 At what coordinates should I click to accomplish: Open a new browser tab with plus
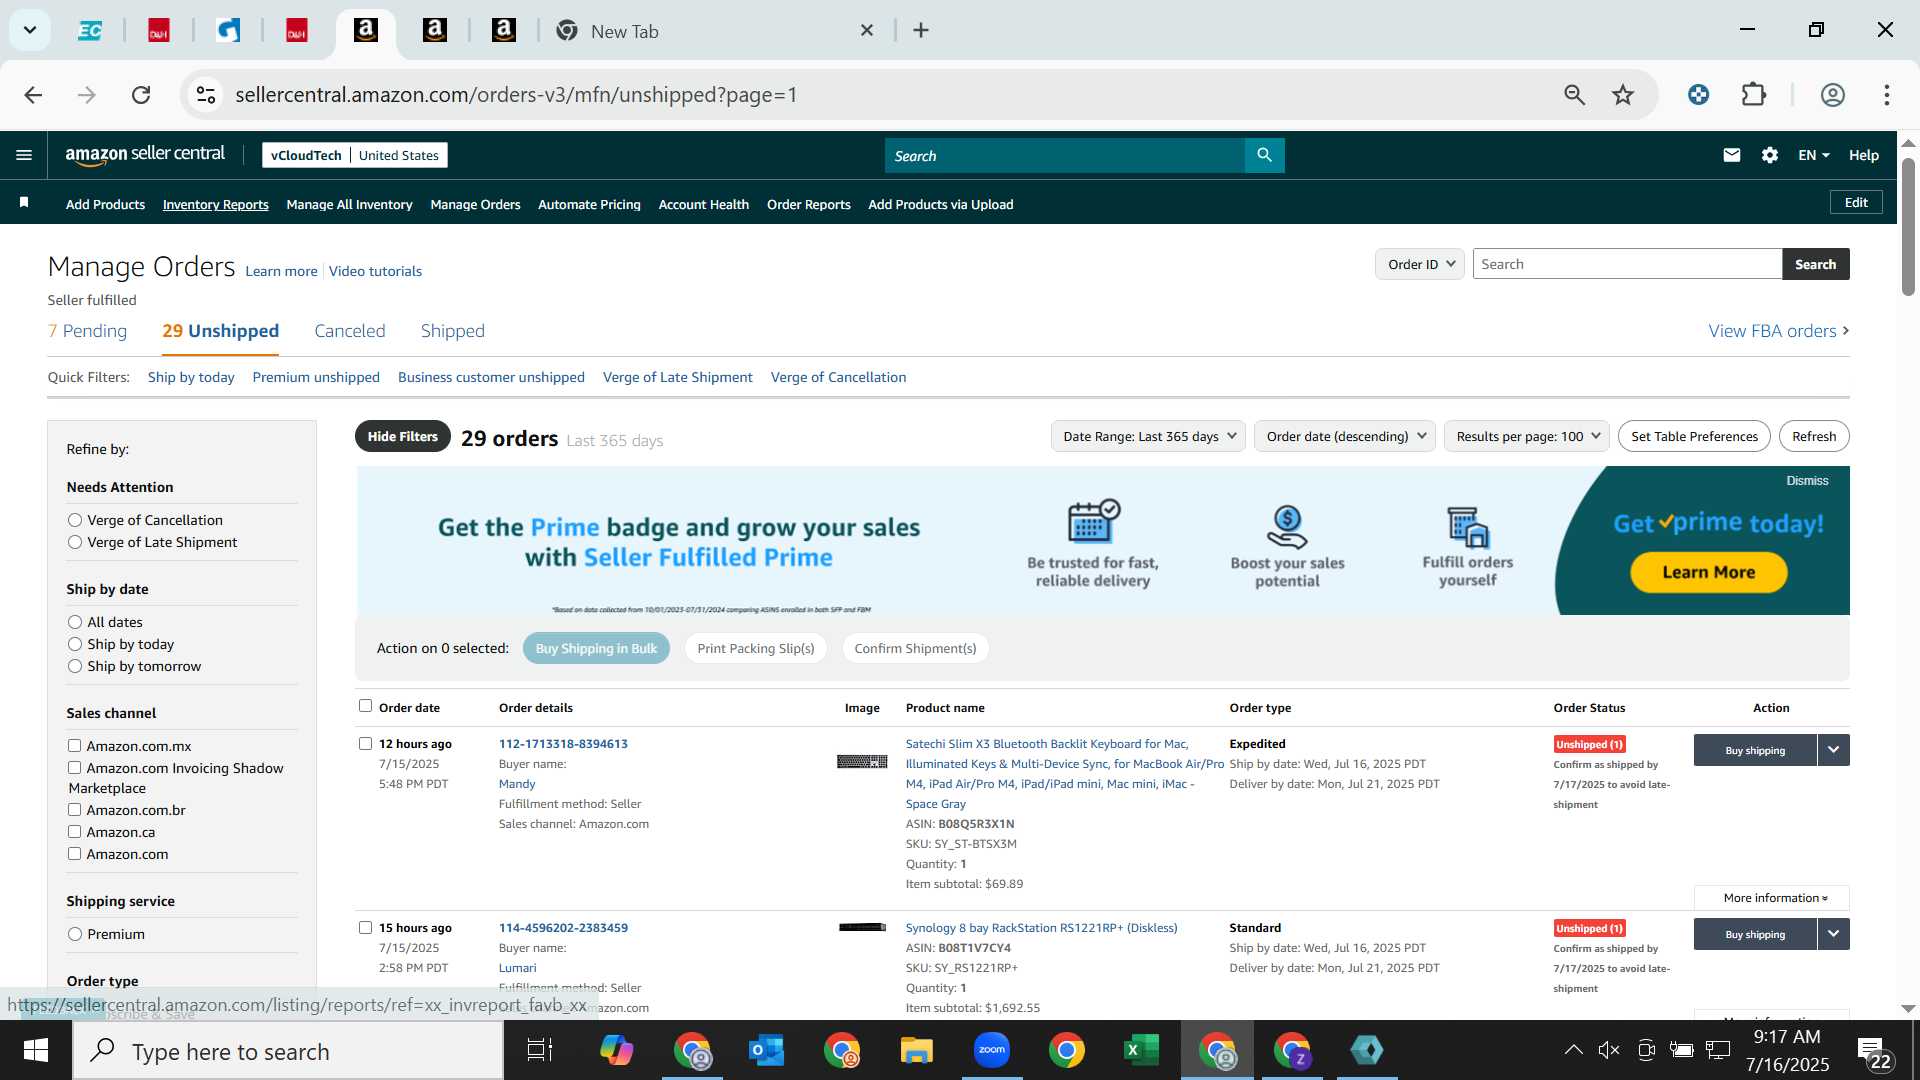click(921, 31)
